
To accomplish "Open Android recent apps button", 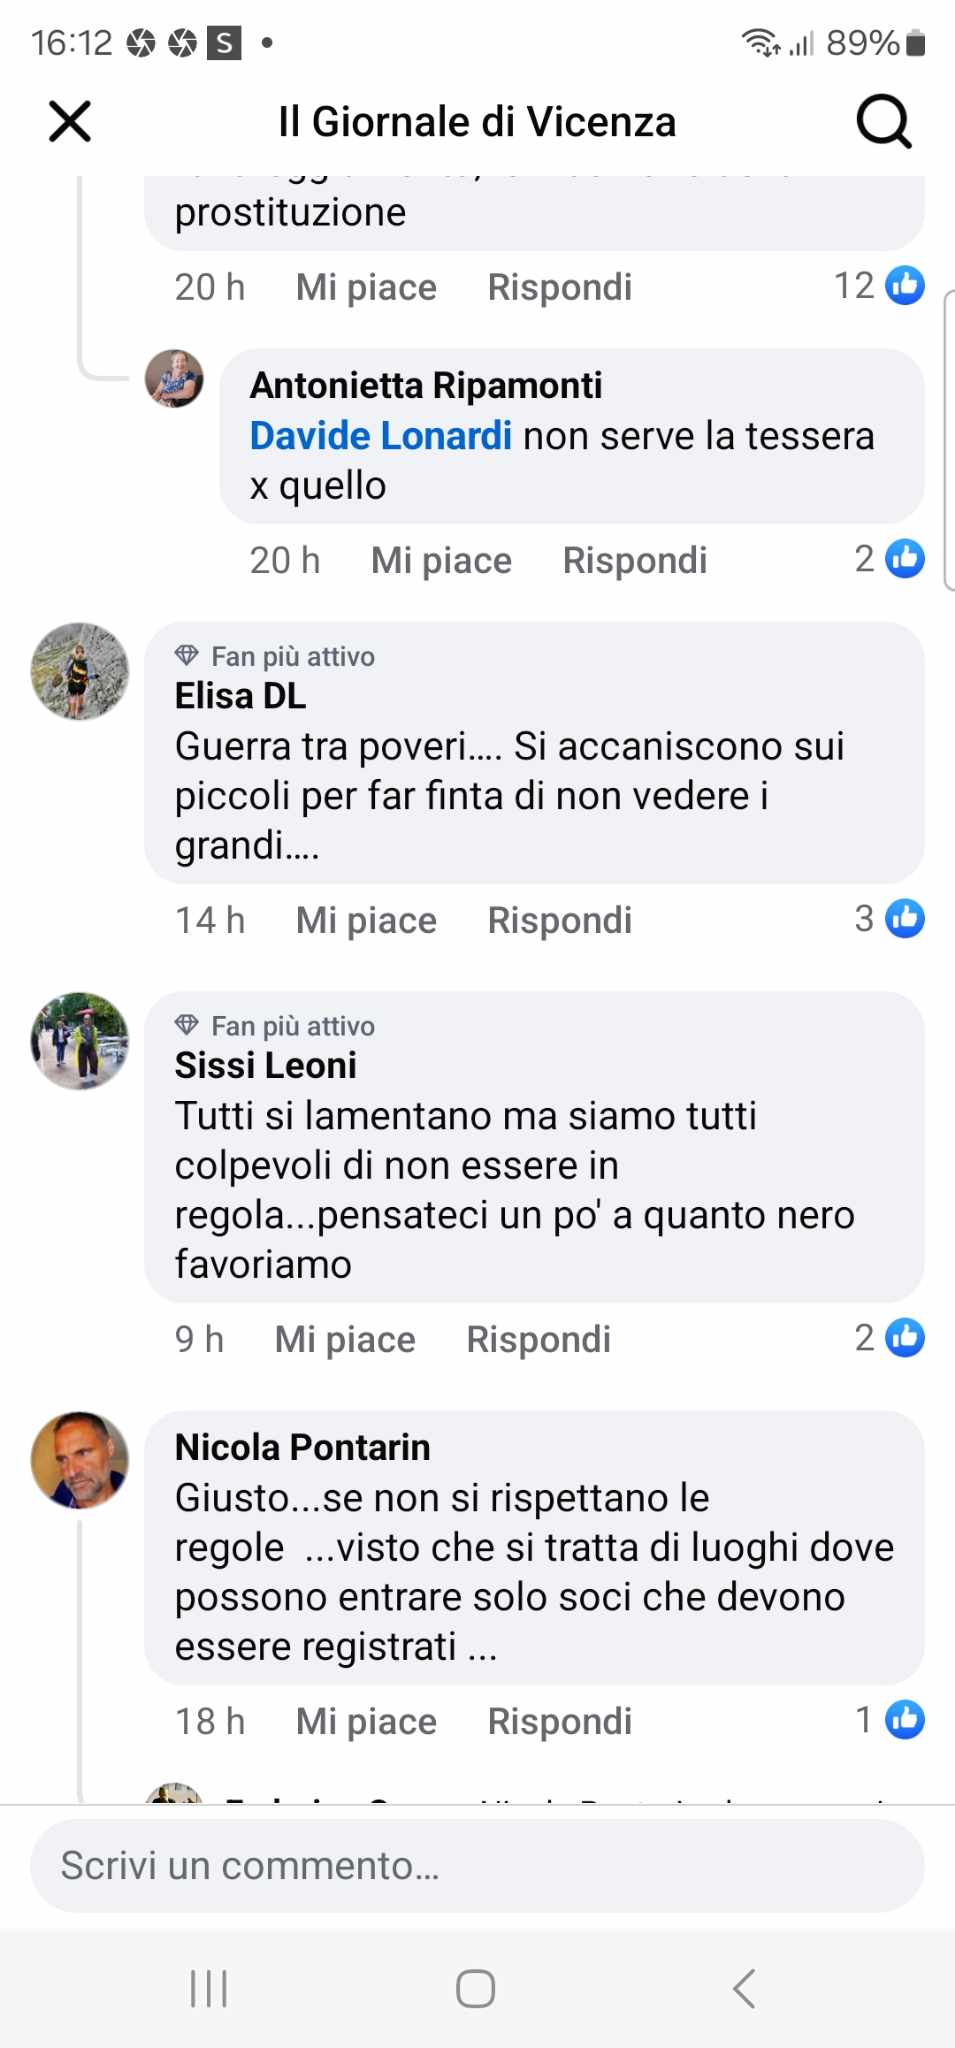I will 209,1988.
